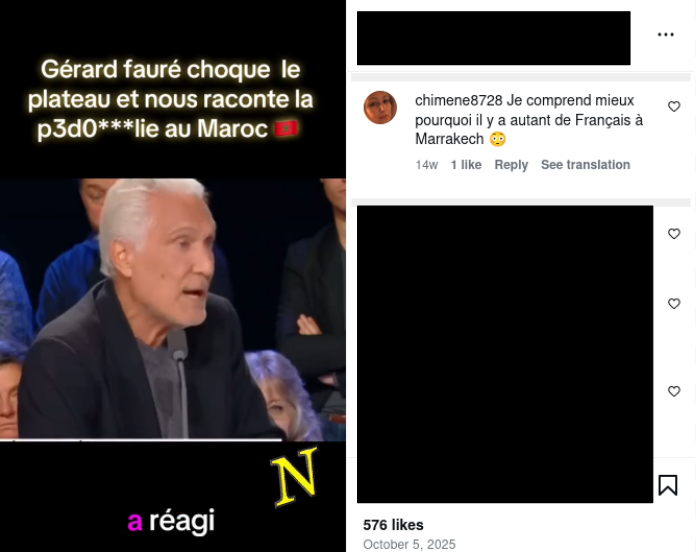This screenshot has height=552, width=696.
Task: Click See translation on the comment
Action: pyautogui.click(x=585, y=165)
